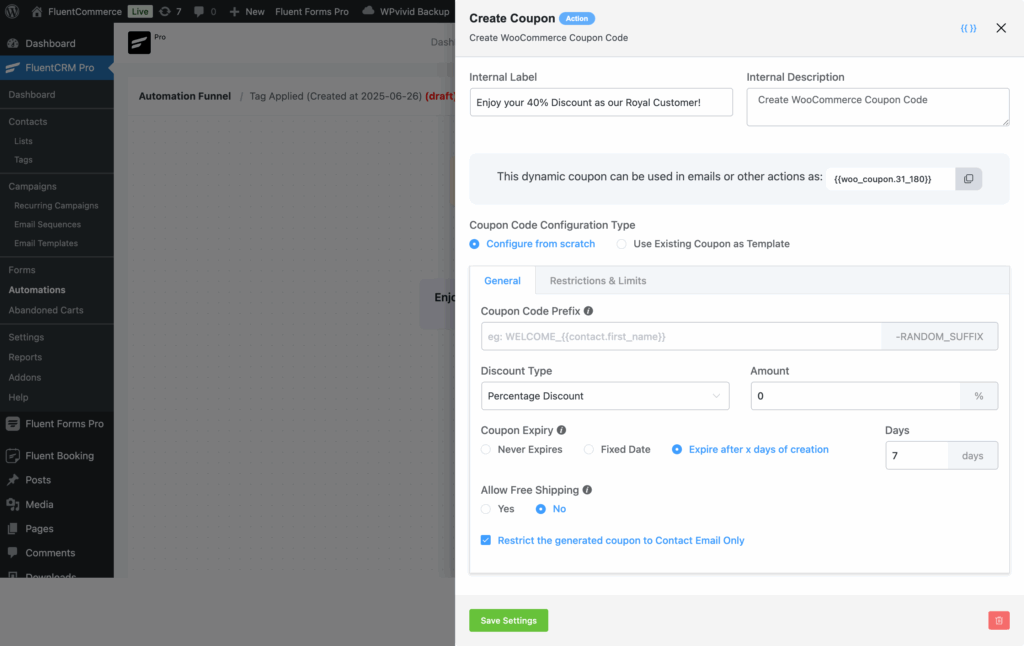1024x646 pixels.
Task: Open Forms in FluentCRM sidebar
Action: pyautogui.click(x=22, y=270)
